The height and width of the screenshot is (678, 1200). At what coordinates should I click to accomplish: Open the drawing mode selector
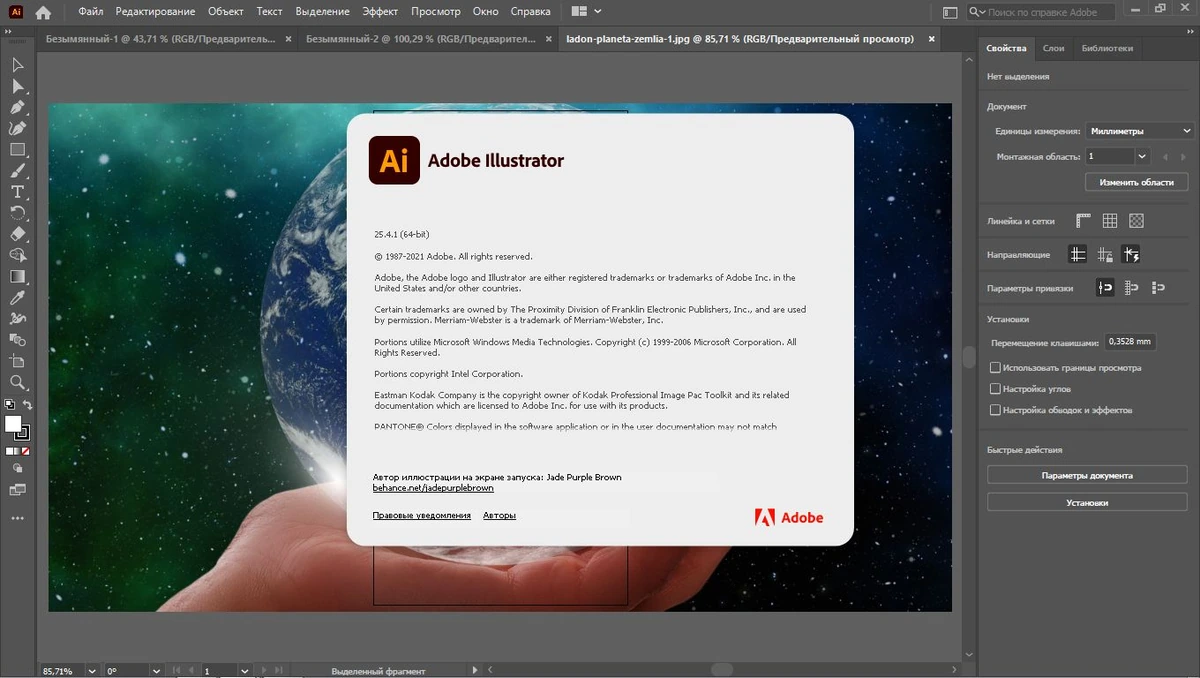tap(17, 467)
